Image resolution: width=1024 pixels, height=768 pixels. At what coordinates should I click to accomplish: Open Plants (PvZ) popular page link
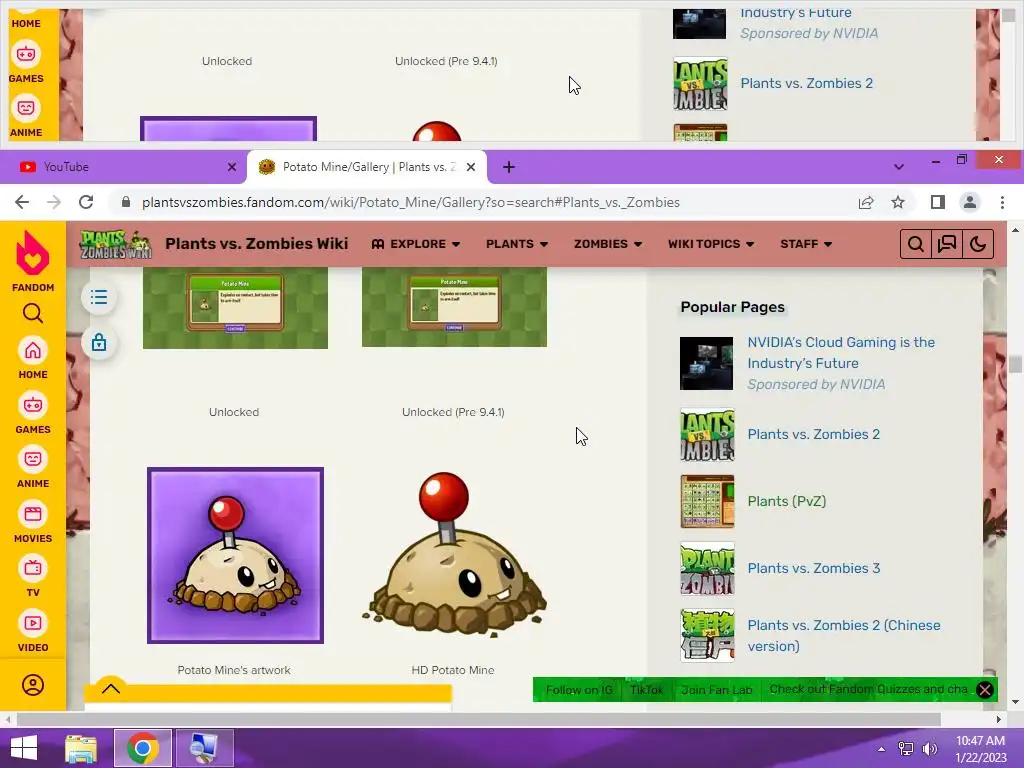point(787,501)
